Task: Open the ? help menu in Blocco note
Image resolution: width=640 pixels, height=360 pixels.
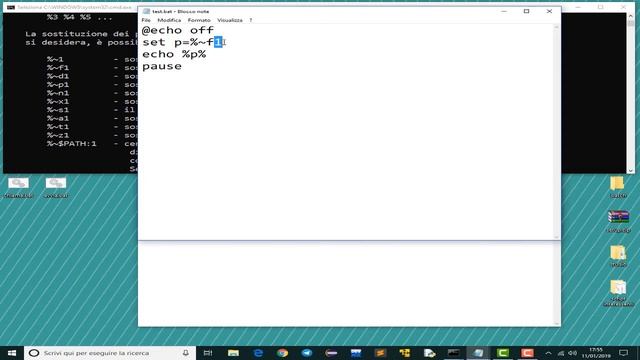Action: coord(251,20)
